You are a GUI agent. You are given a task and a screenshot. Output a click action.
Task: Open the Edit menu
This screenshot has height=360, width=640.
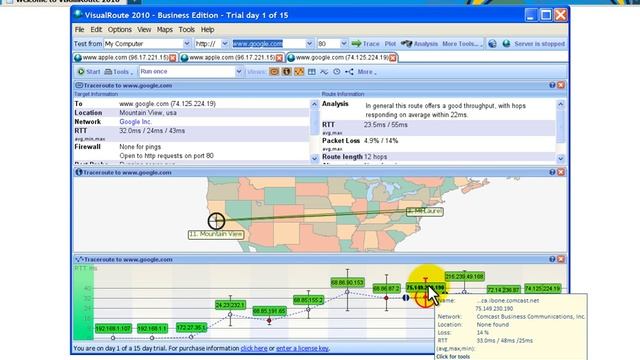[x=96, y=30]
